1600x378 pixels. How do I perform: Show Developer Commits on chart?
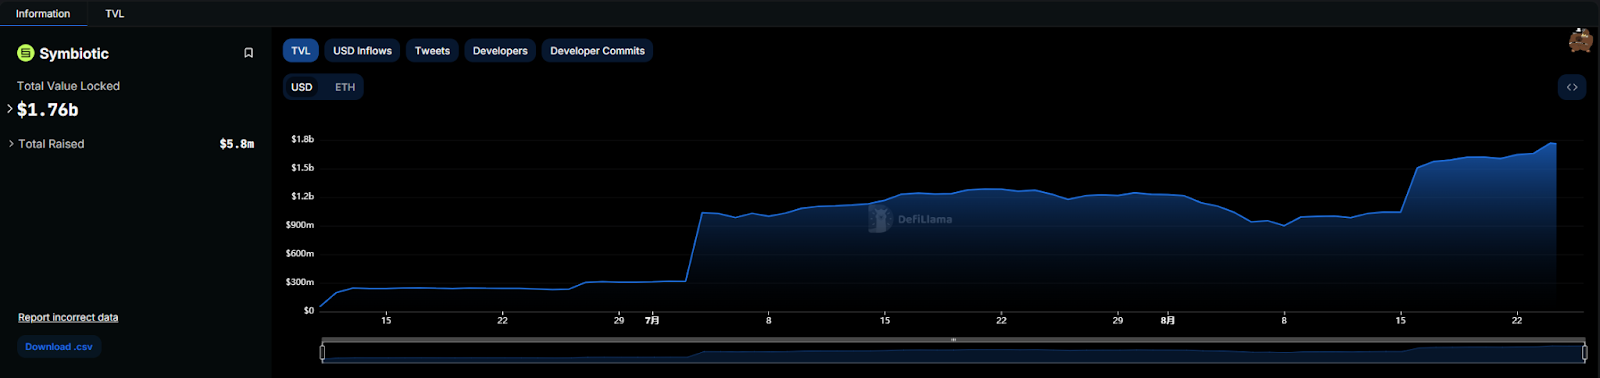597,51
